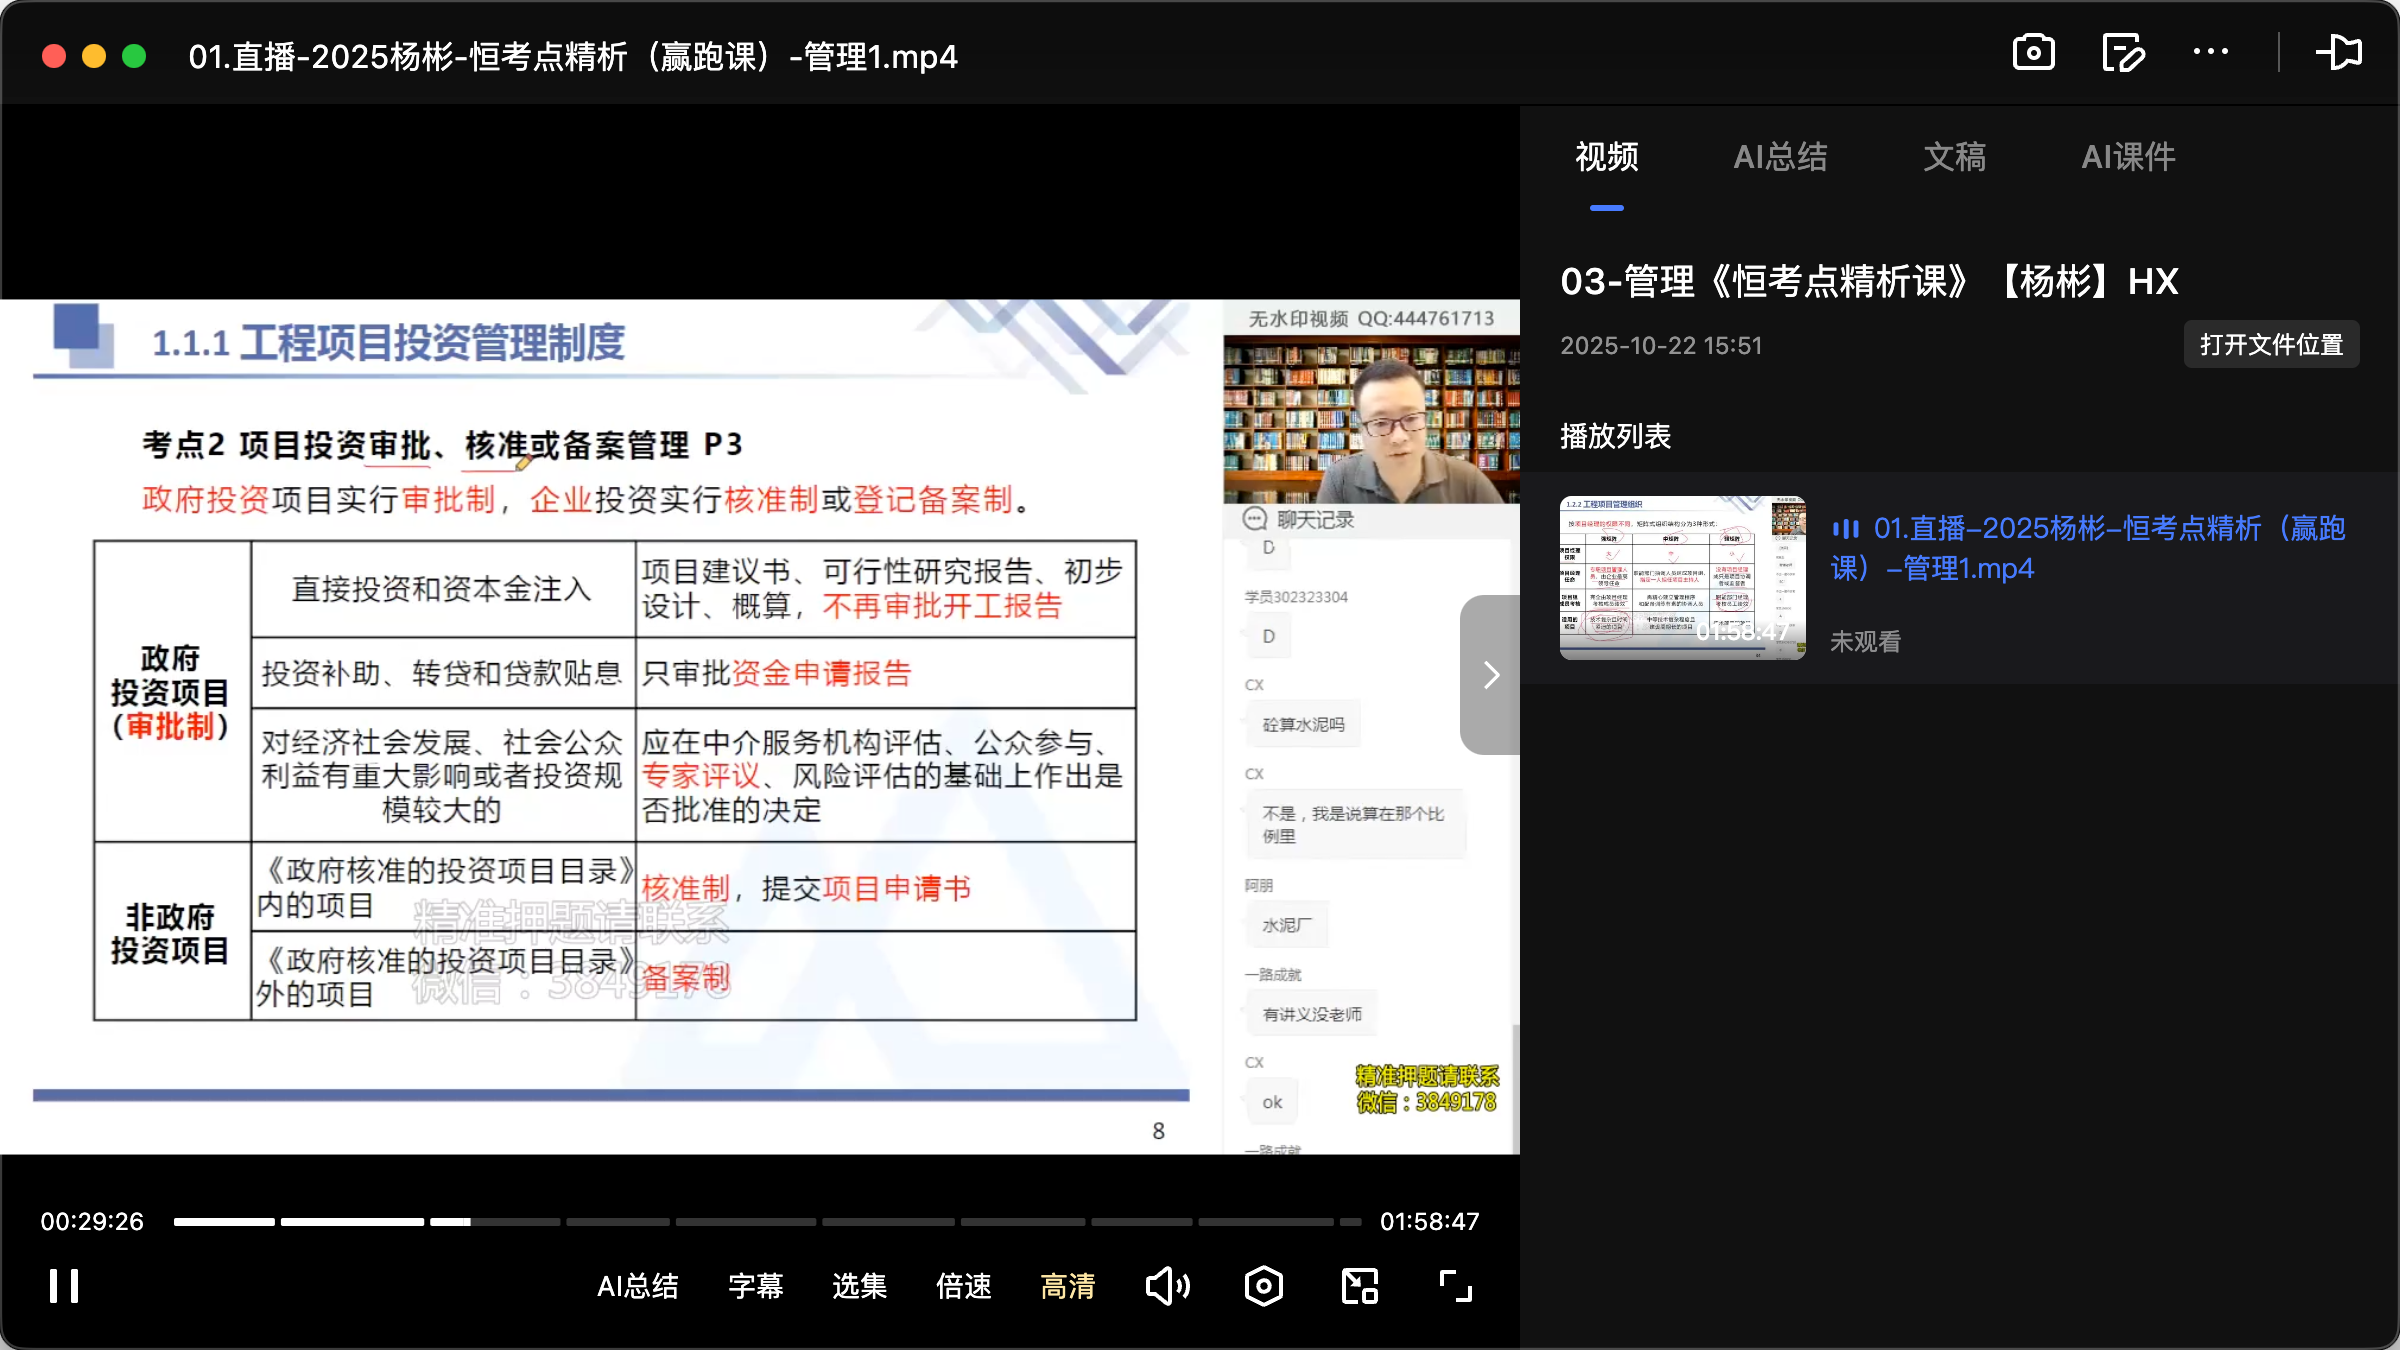The width and height of the screenshot is (2400, 1350).
Task: Select the 管理1.mp4 playlist thumbnail
Action: tap(1682, 578)
